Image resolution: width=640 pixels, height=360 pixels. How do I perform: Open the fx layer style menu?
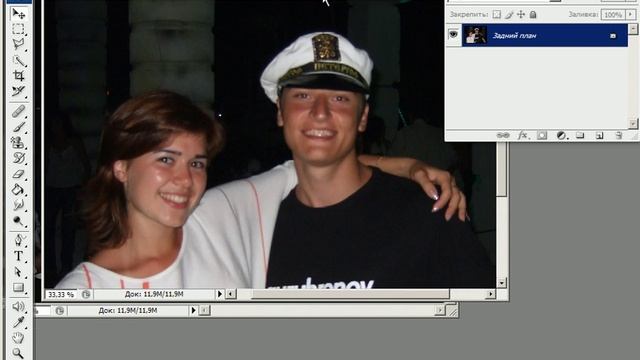coord(522,136)
